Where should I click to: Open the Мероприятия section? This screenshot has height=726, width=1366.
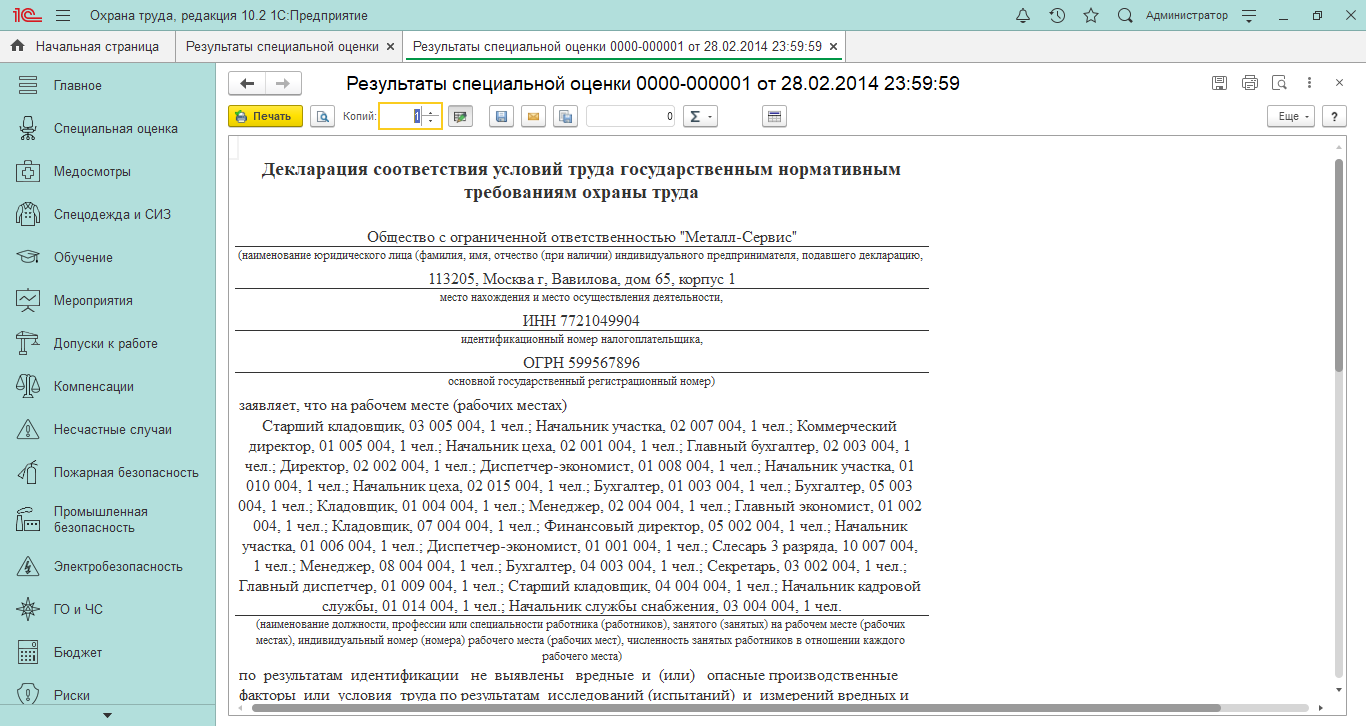pyautogui.click(x=108, y=301)
